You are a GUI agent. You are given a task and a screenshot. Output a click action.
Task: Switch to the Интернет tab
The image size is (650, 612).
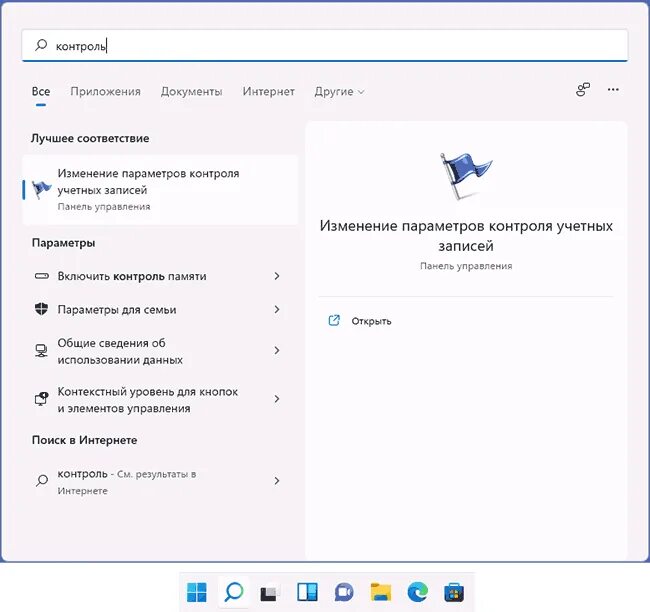click(269, 91)
